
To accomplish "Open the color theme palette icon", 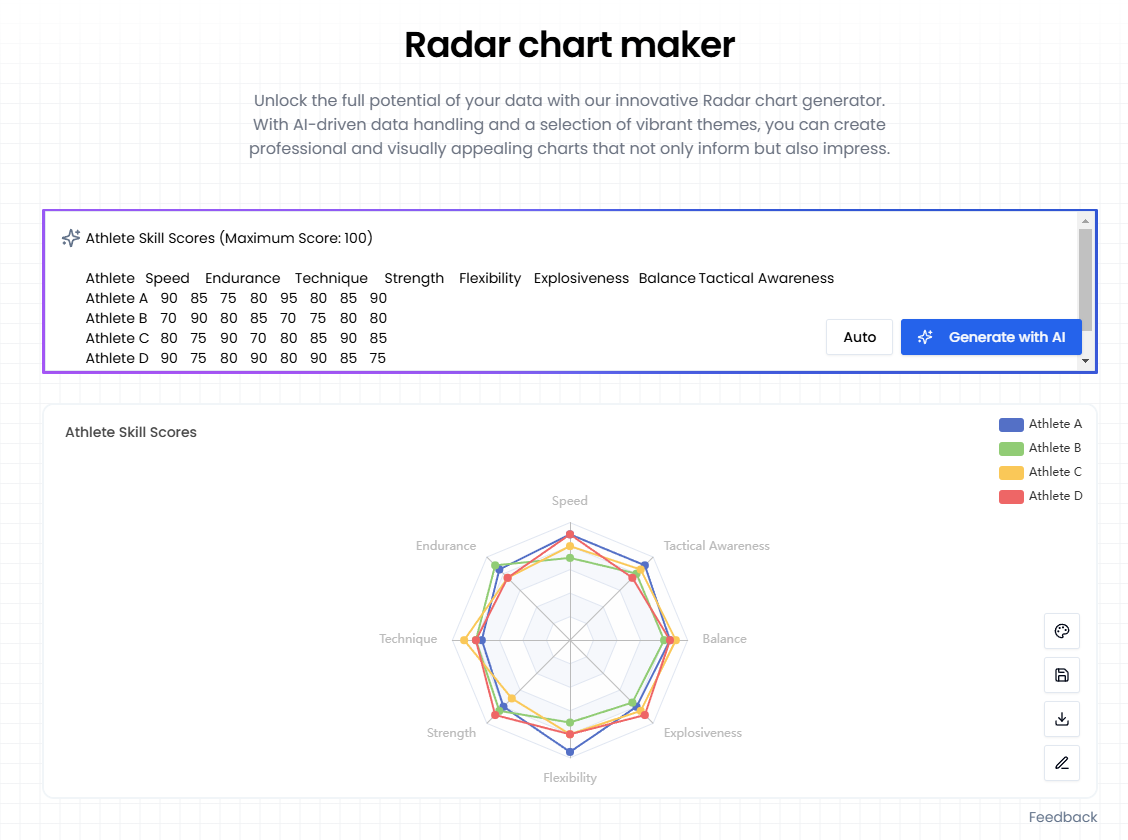I will 1061,631.
